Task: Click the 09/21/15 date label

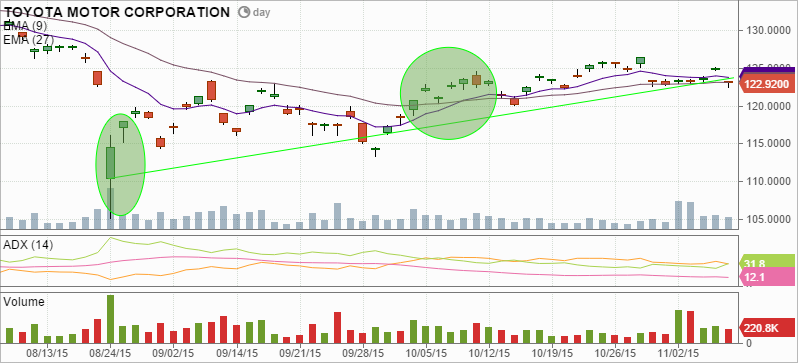Action: pos(300,352)
